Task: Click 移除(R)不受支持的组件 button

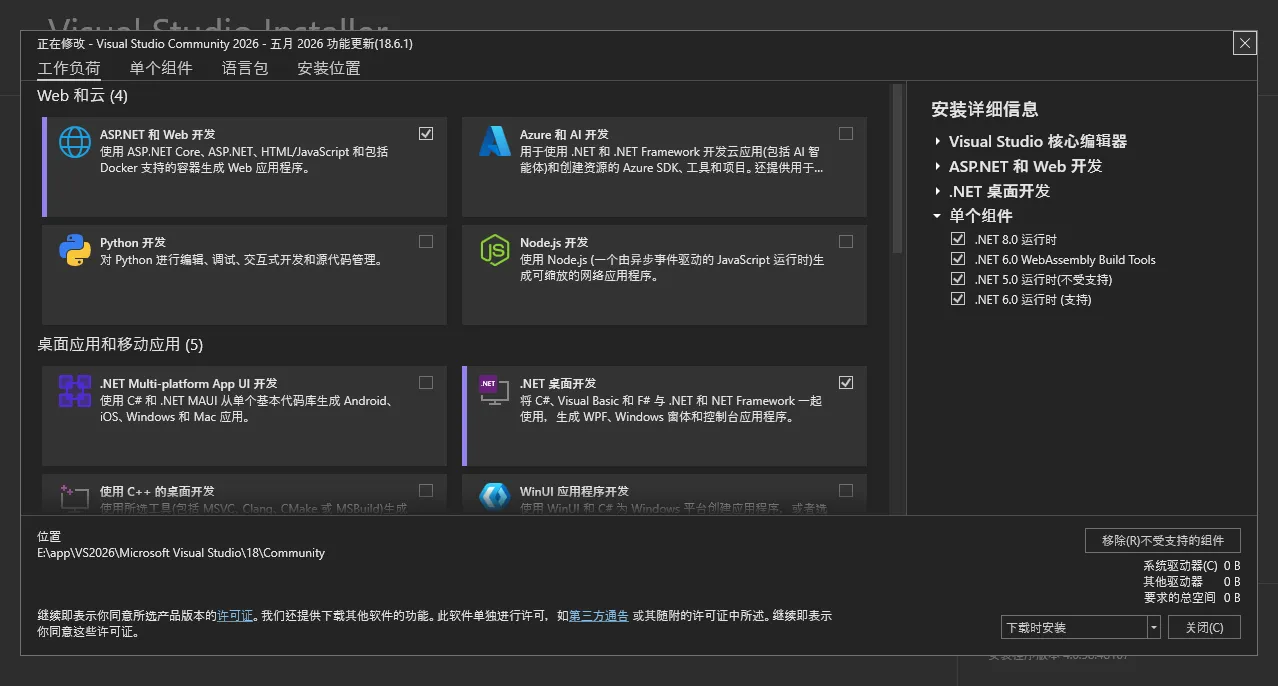Action: [1163, 540]
